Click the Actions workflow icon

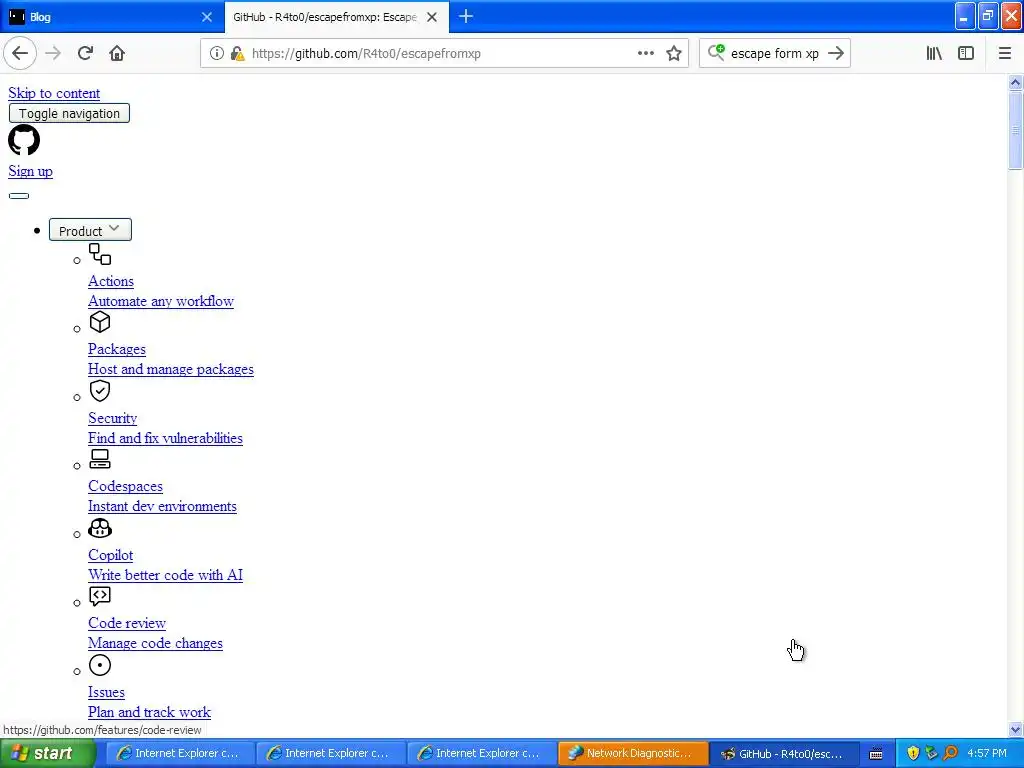click(x=100, y=254)
